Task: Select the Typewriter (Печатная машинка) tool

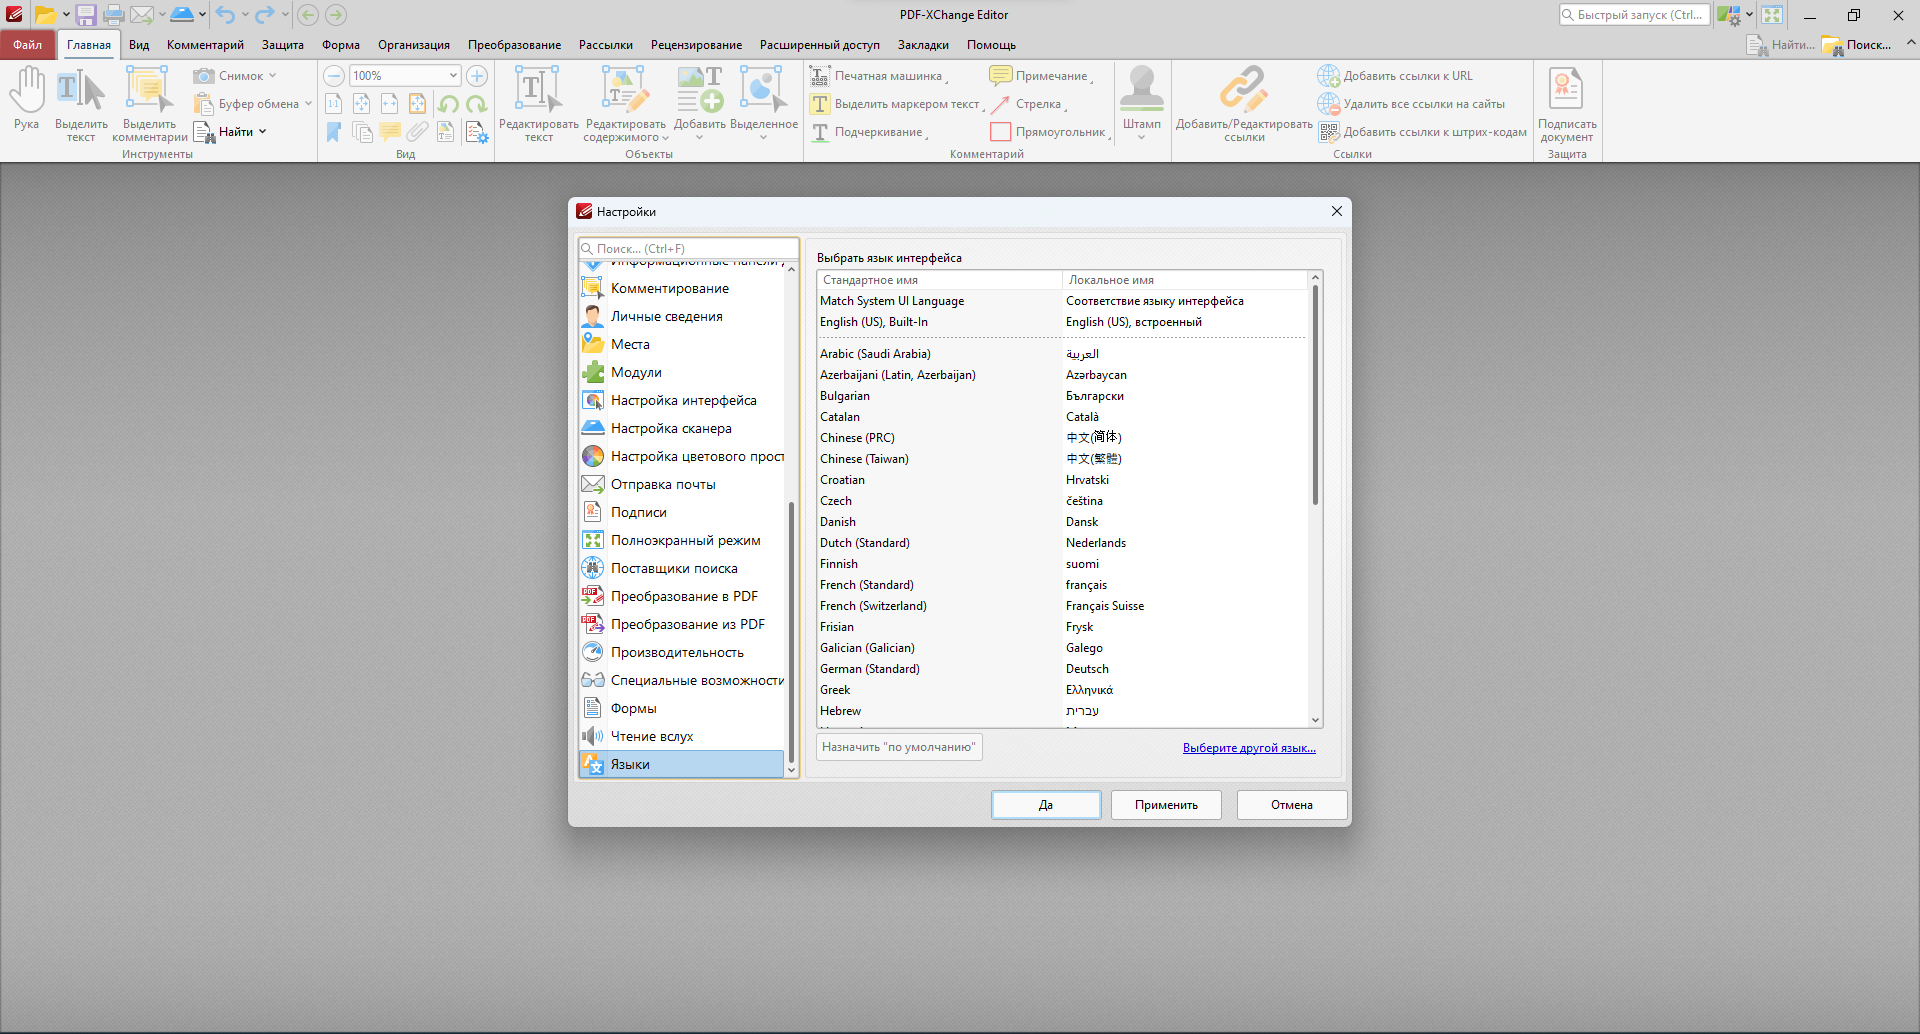Action: pyautogui.click(x=879, y=76)
